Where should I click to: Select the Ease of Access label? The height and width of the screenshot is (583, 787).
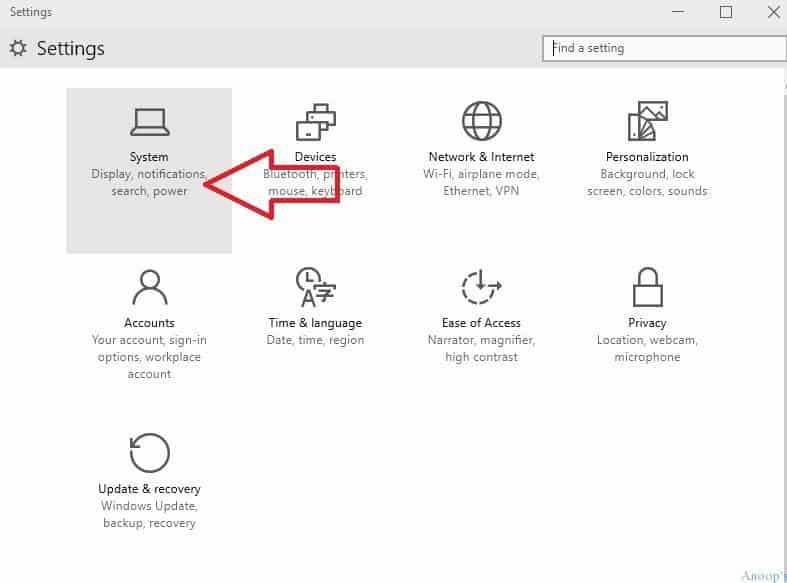coord(481,323)
